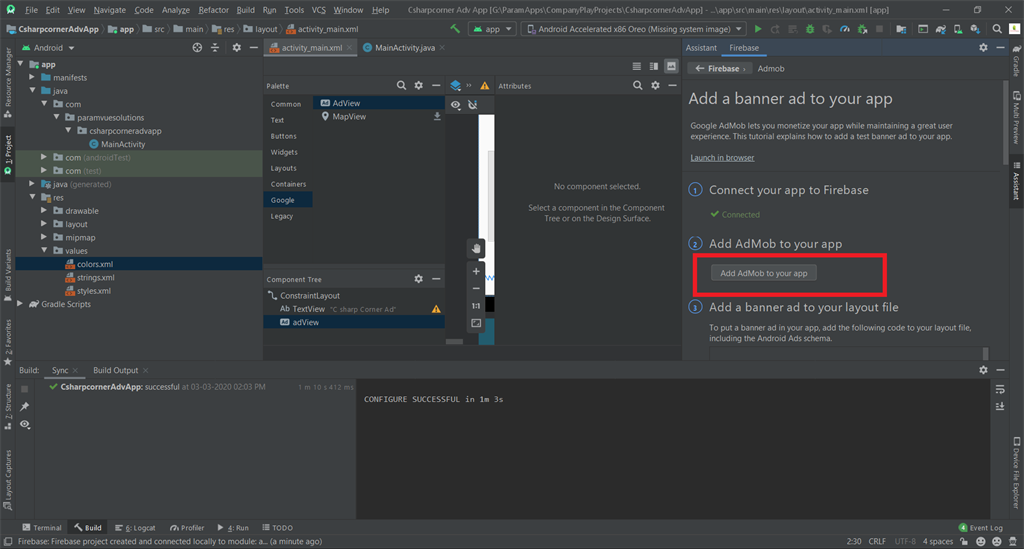Viewport: 1024px width, 549px height.
Task: Click Add AdMob to your app button
Action: point(763,274)
